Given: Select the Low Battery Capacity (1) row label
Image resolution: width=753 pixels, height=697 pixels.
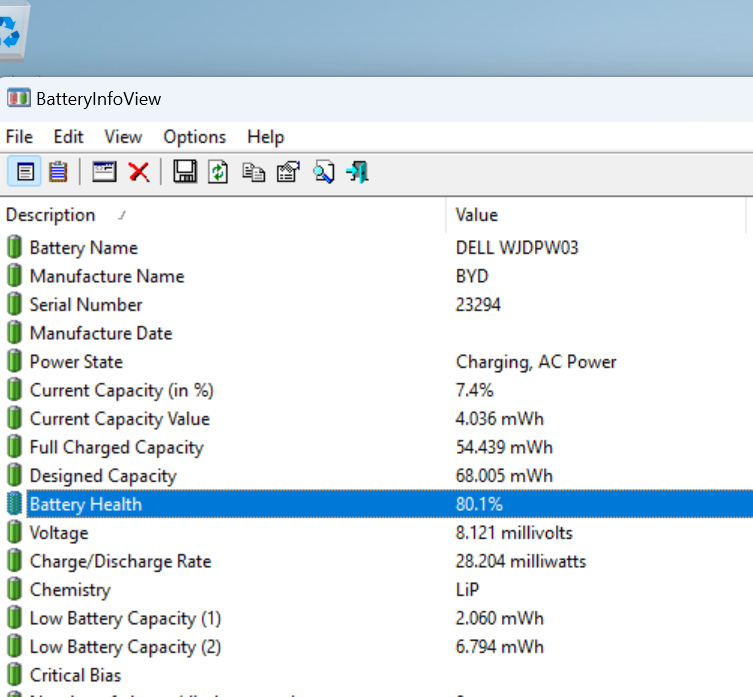Looking at the screenshot, I should (x=125, y=619).
